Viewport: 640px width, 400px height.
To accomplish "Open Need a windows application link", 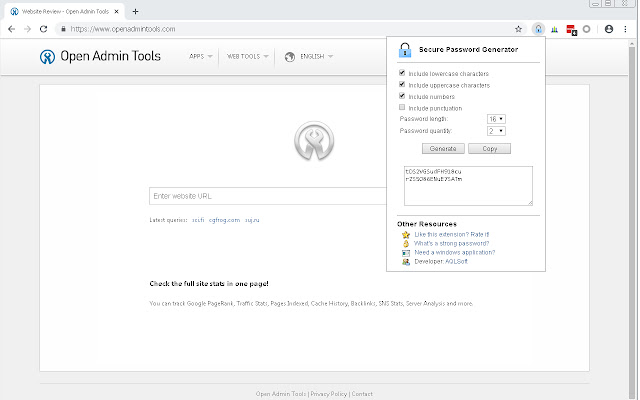I will (x=455, y=252).
